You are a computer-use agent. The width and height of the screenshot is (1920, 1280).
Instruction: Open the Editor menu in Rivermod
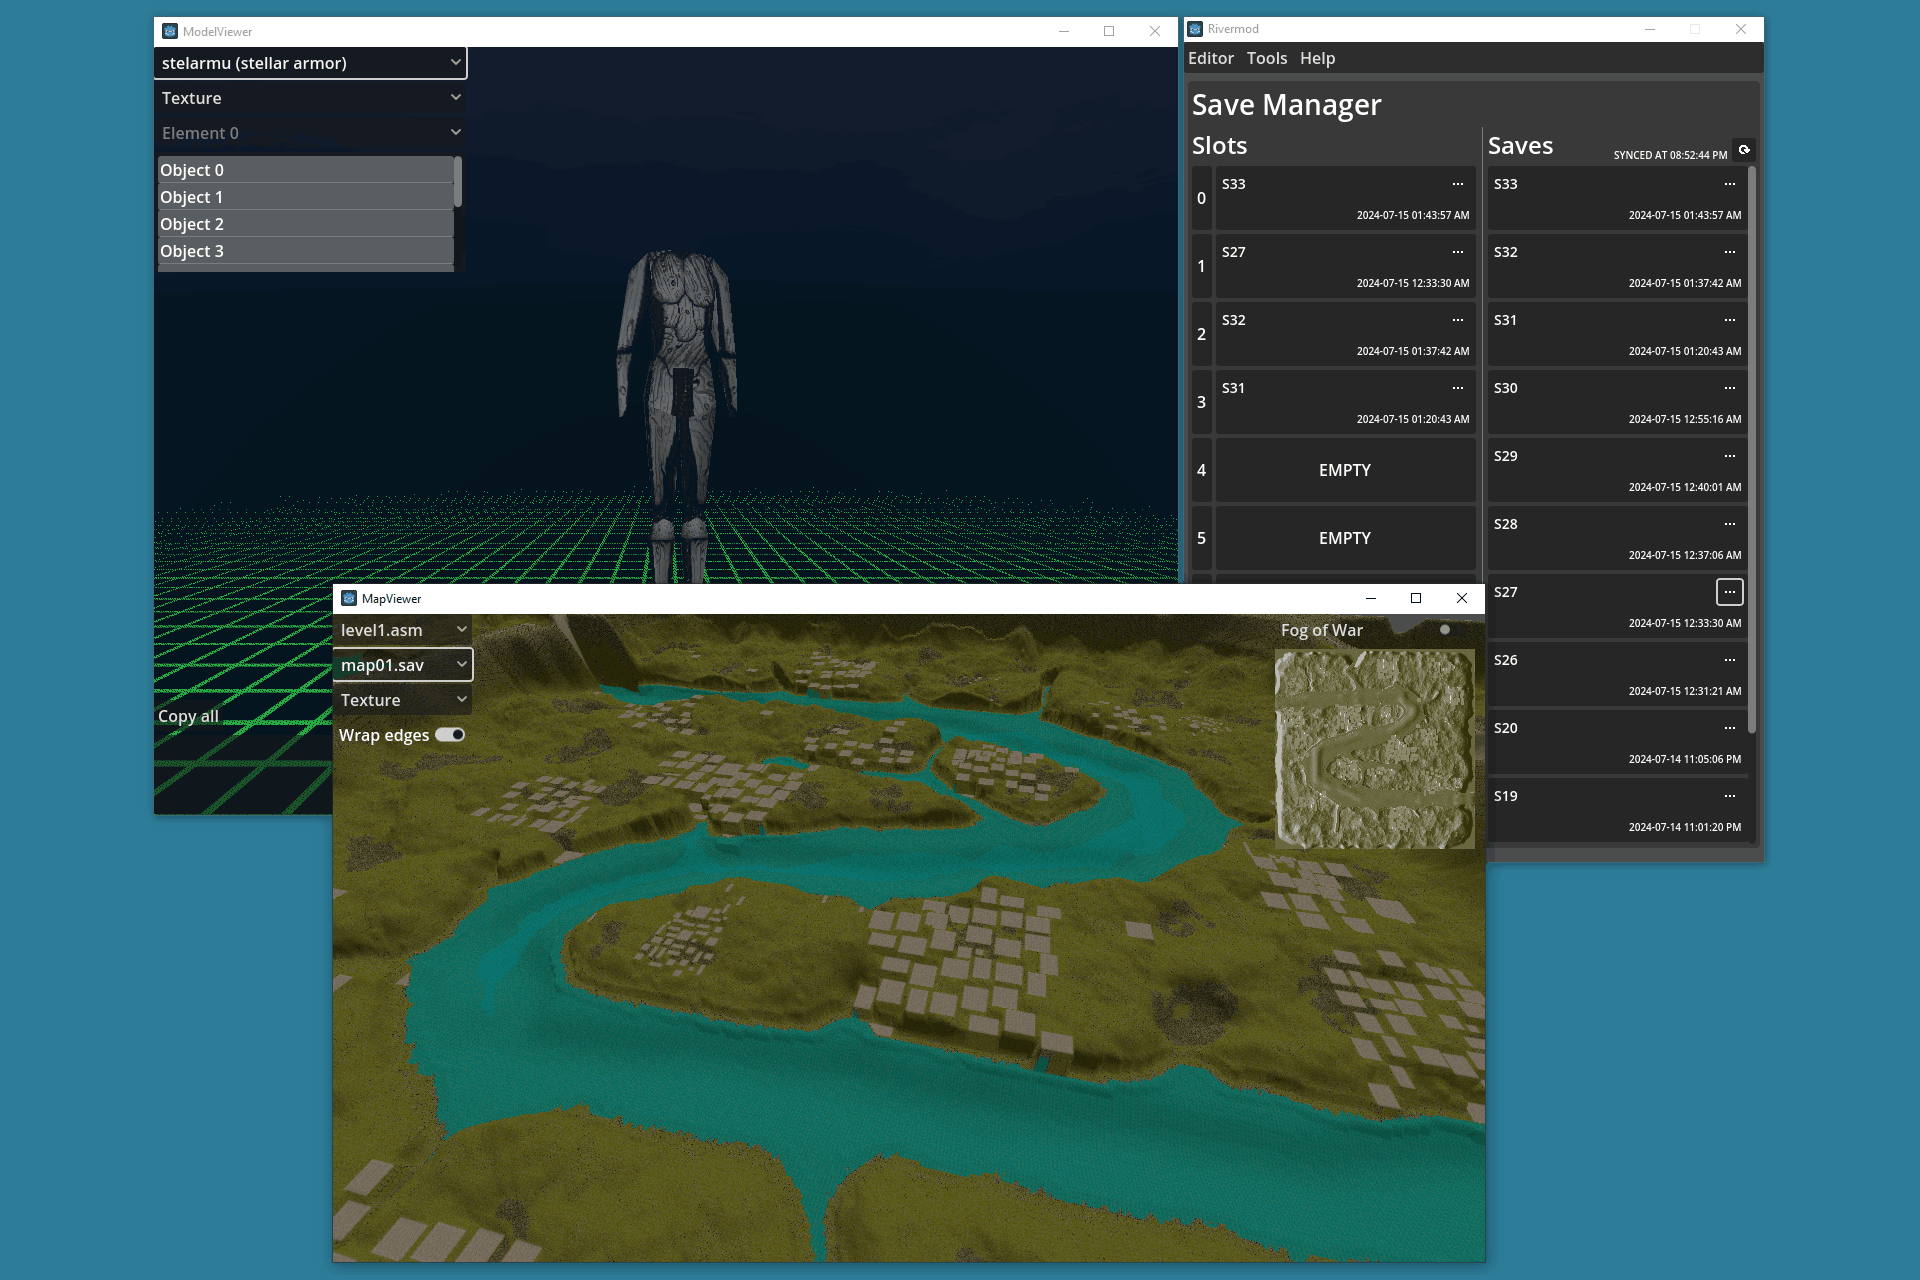[x=1211, y=58]
